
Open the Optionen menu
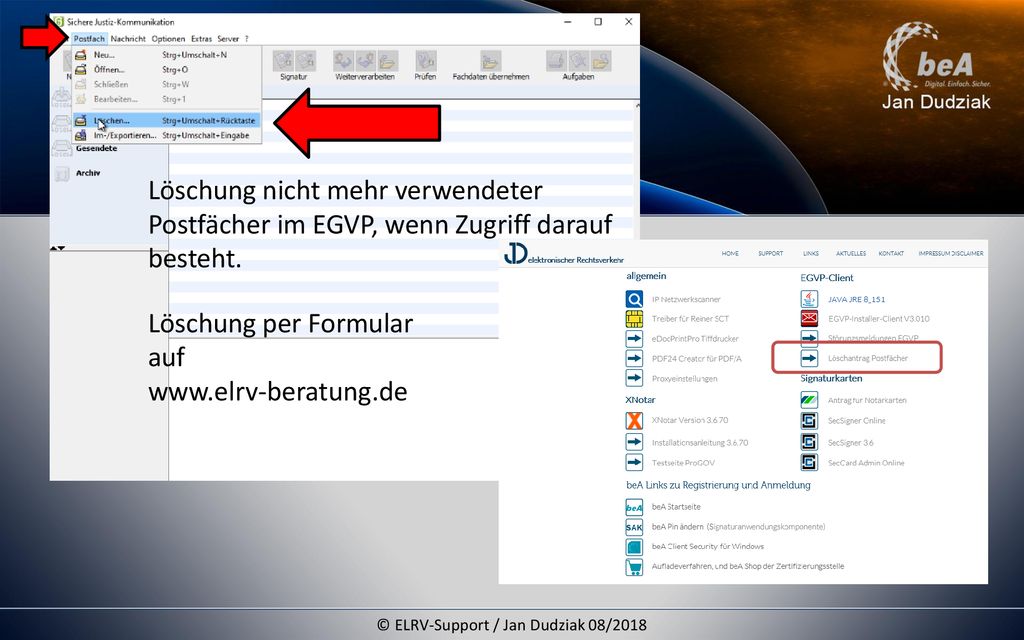coord(168,39)
